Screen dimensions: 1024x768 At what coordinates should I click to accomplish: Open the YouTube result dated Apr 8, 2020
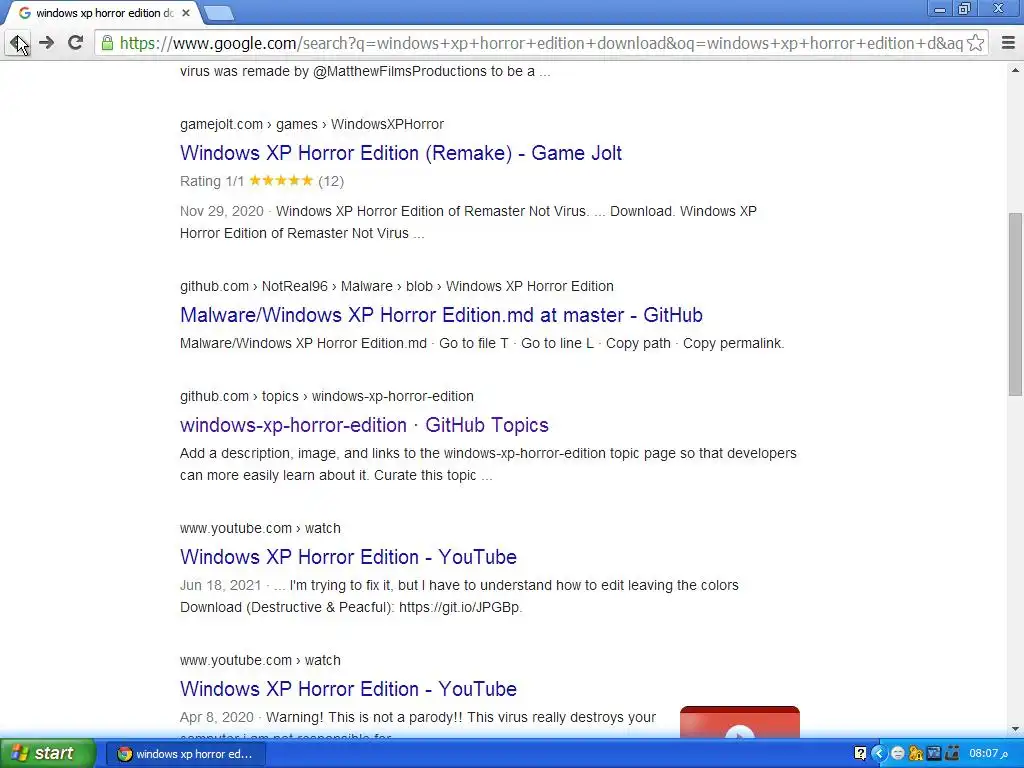[349, 689]
